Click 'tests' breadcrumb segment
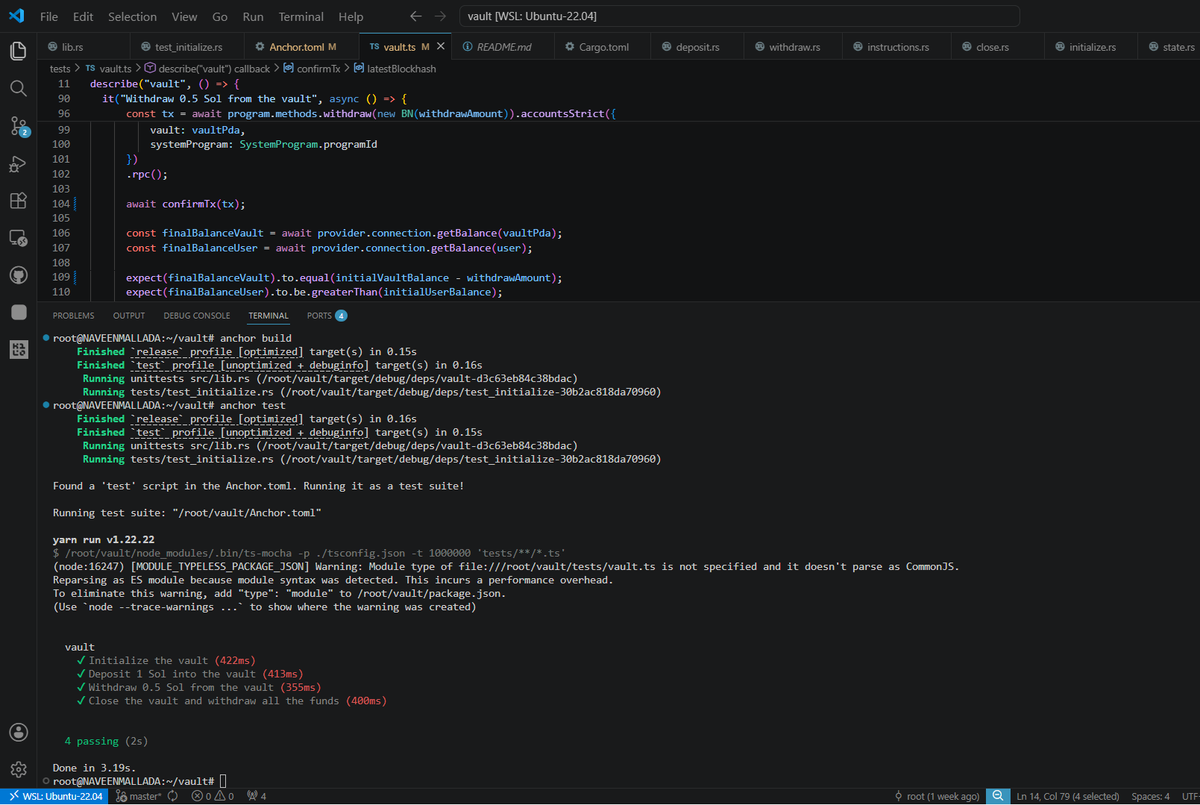The image size is (1200, 805). point(60,68)
